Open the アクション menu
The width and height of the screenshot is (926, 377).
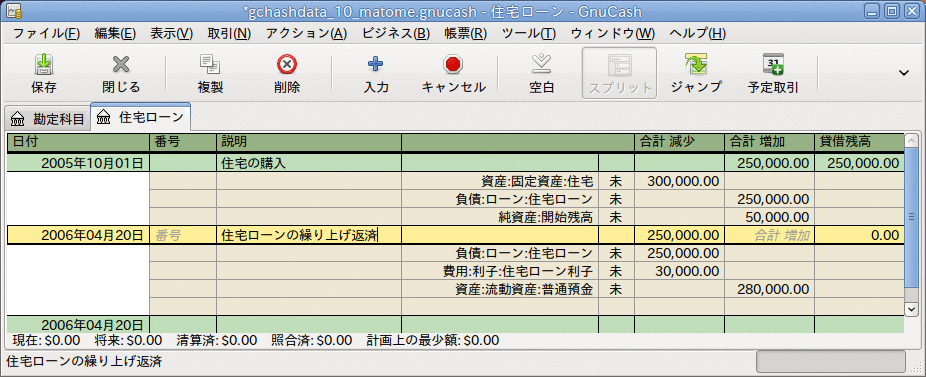pyautogui.click(x=306, y=33)
